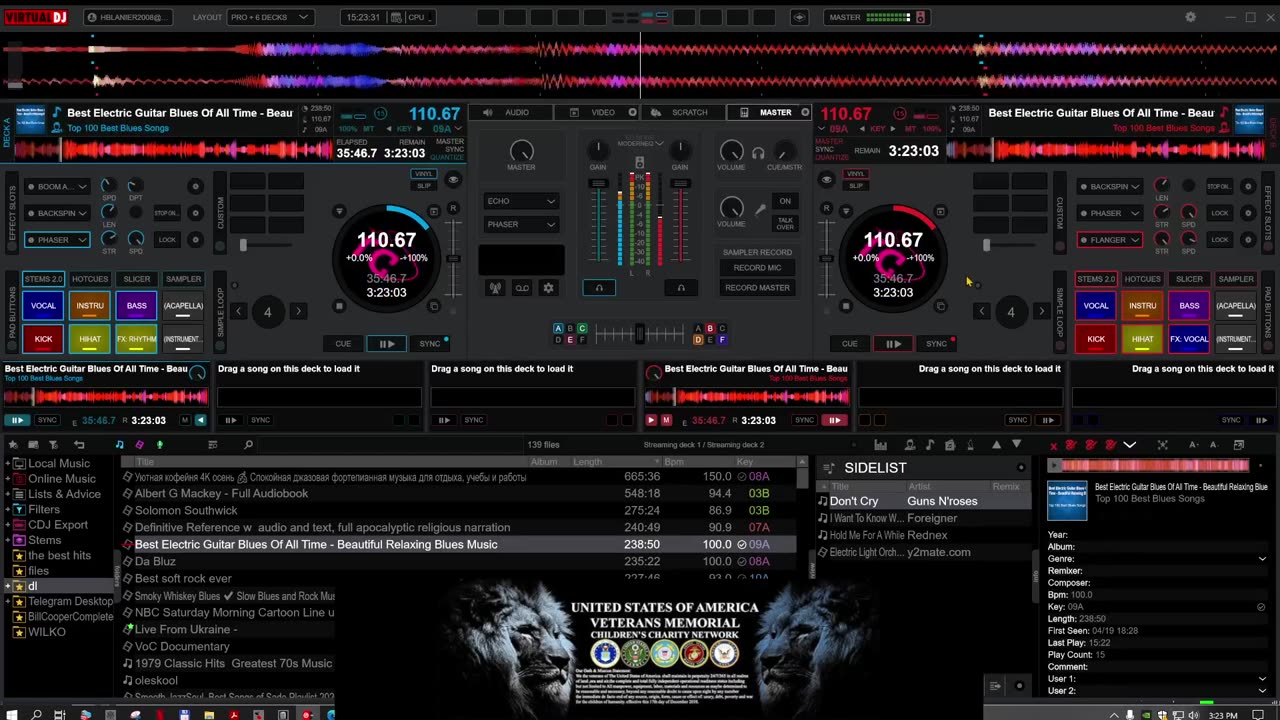Click the left deck album cover thumbnail
Image resolution: width=1280 pixels, height=720 pixels.
(31, 119)
